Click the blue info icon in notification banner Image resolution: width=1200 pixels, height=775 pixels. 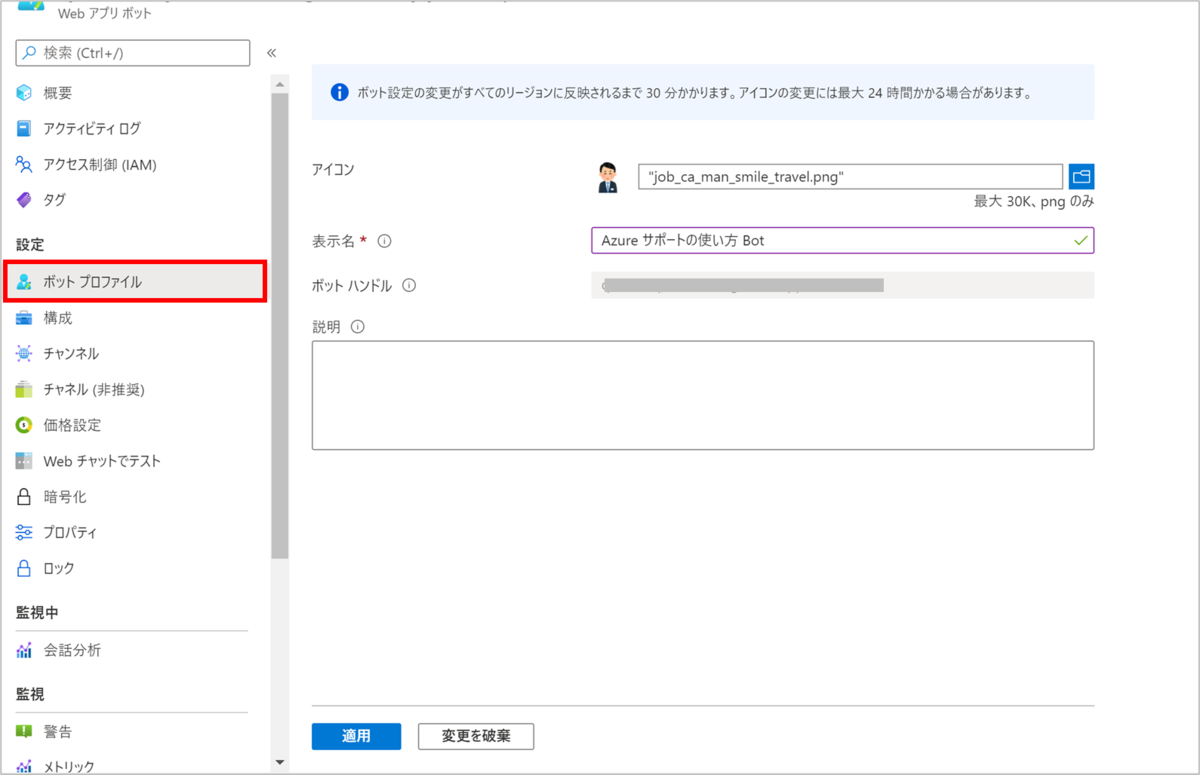pyautogui.click(x=339, y=93)
